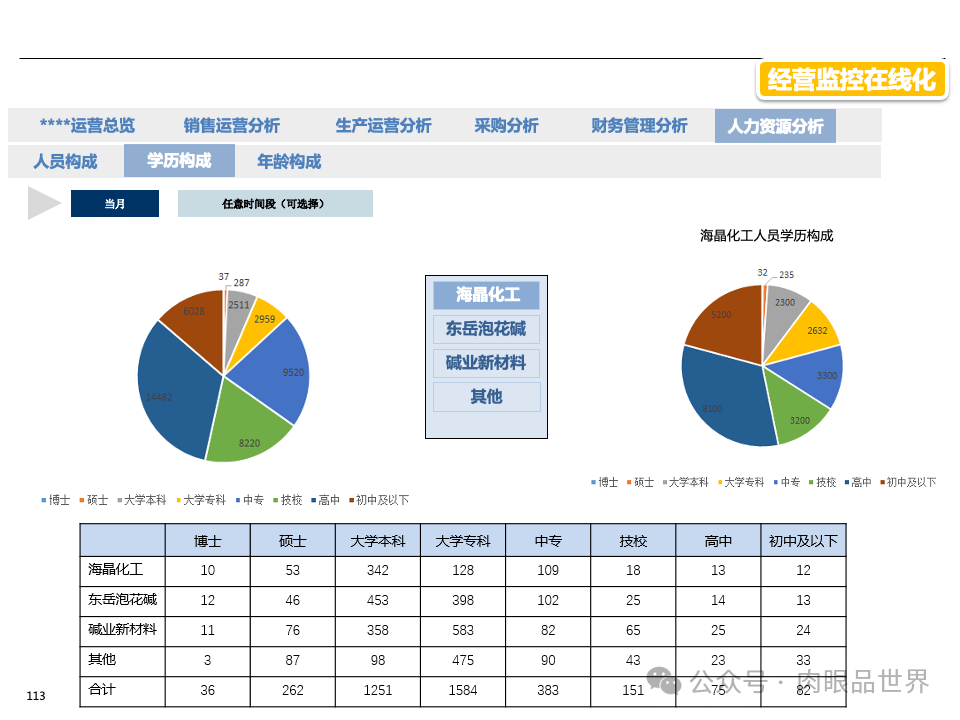
Task: Open the 人员构成 sub-tab
Action: 66,162
